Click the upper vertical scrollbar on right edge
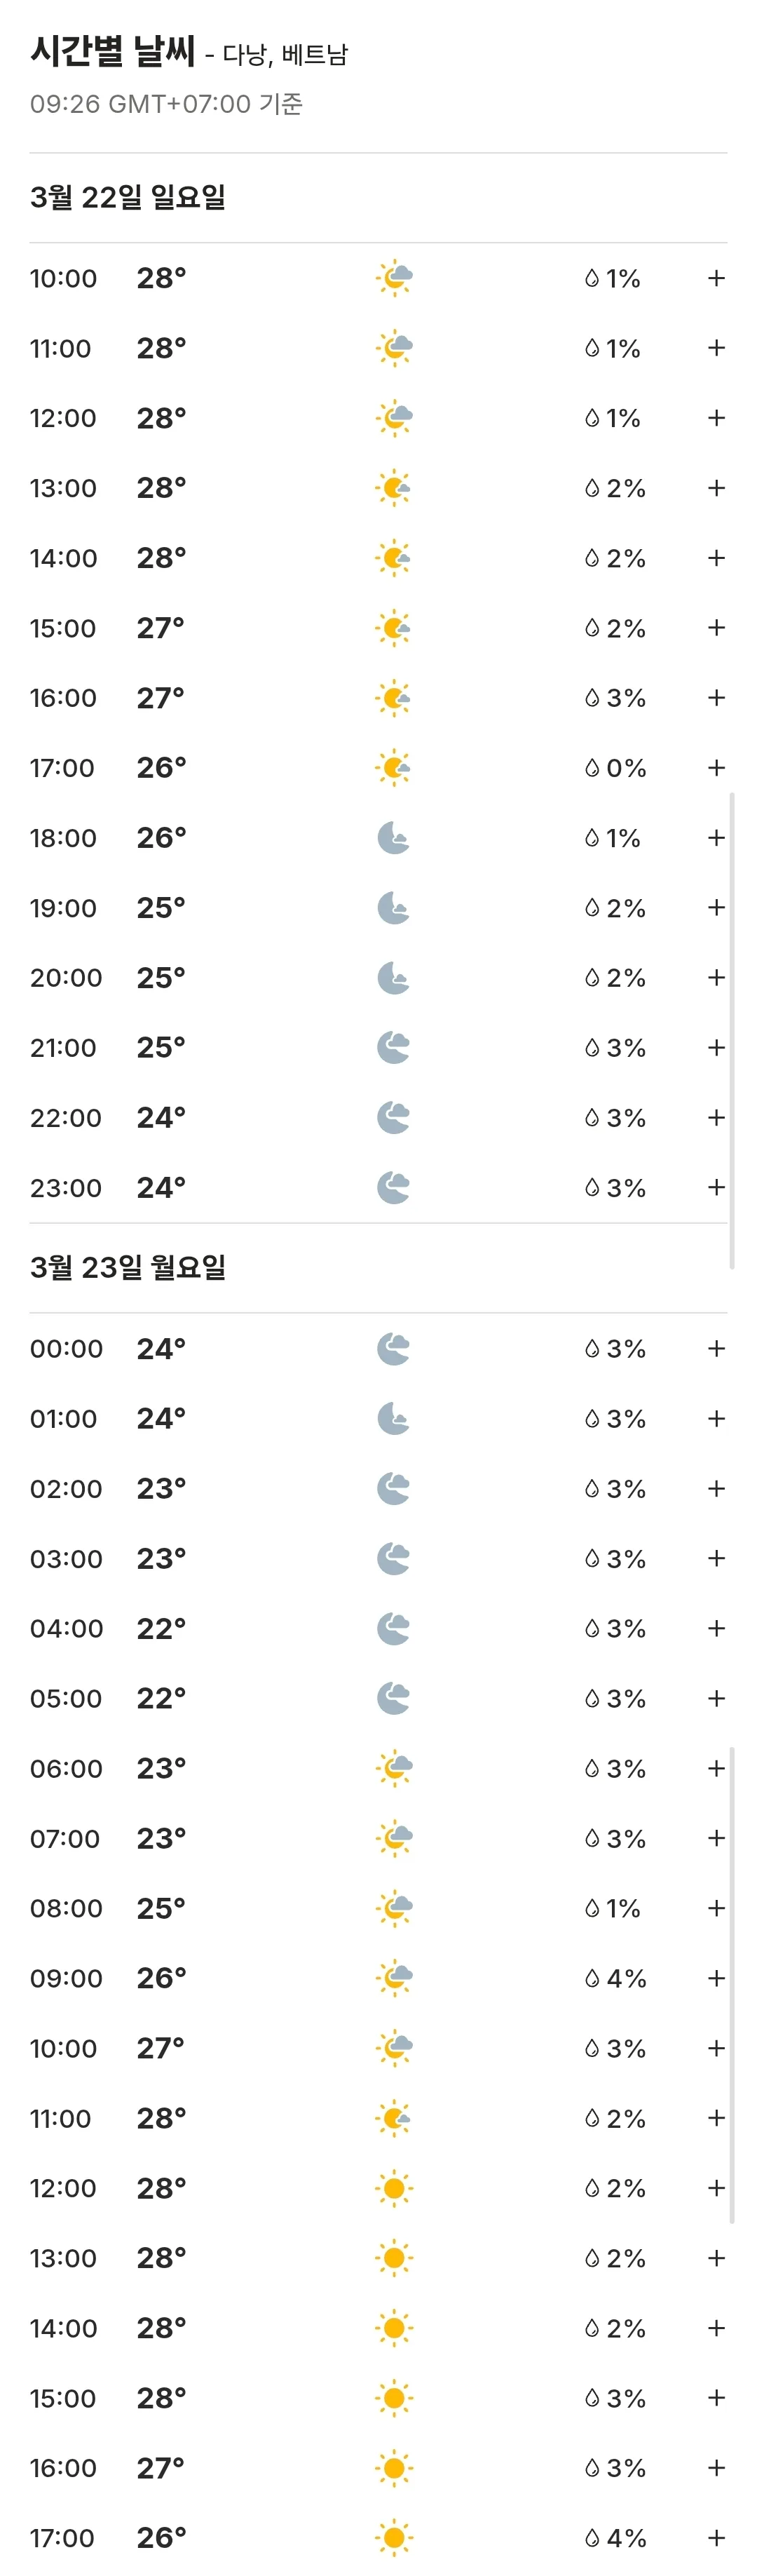757x2576 pixels. [733, 1031]
